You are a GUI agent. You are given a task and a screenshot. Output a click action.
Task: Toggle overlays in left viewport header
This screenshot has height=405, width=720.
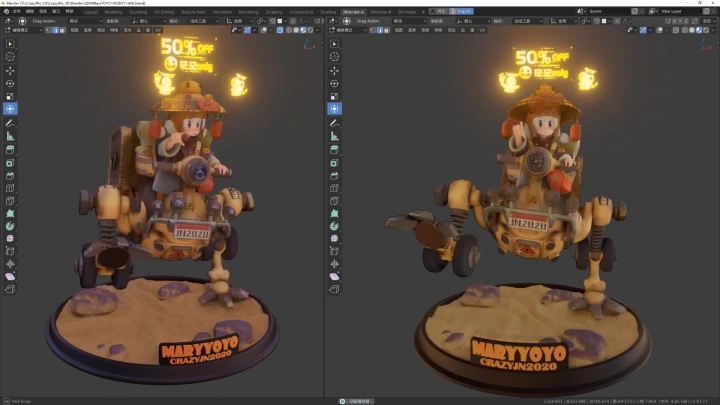pyautogui.click(x=264, y=30)
